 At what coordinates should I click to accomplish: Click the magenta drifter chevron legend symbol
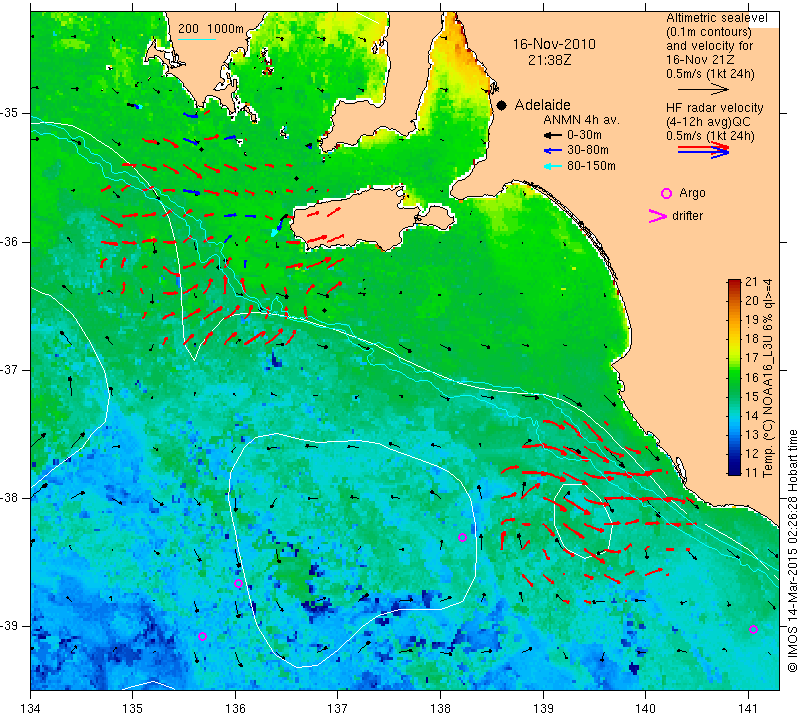click(x=658, y=216)
